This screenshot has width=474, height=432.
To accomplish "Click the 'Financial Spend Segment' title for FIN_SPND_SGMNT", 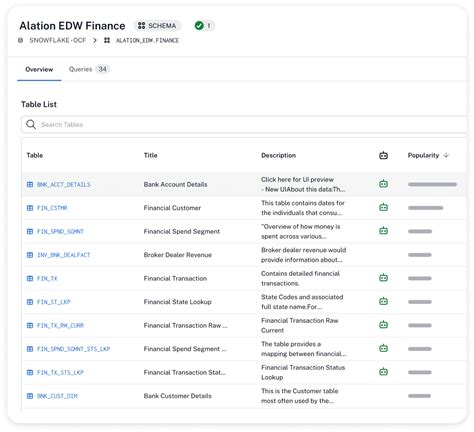I will pos(182,231).
